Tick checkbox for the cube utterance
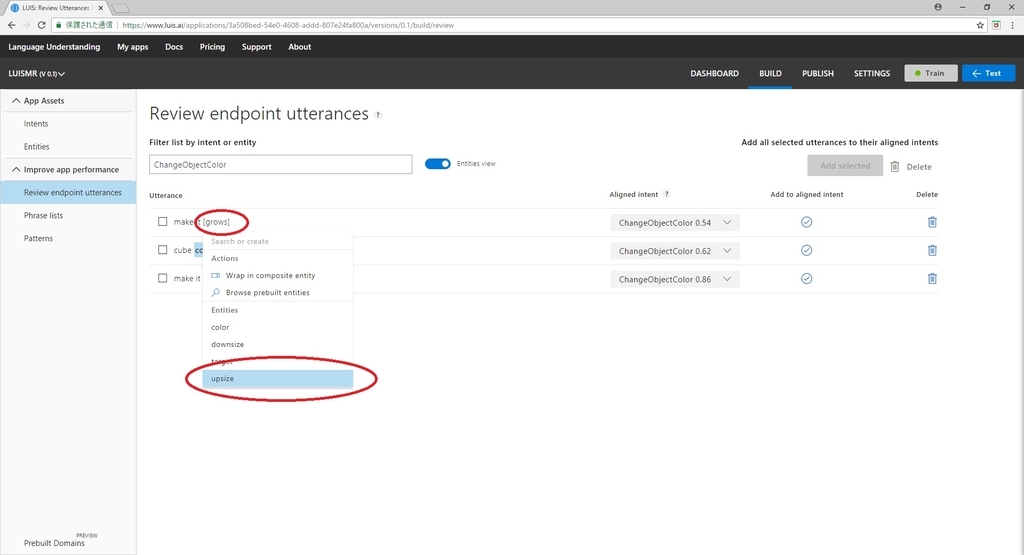 (x=163, y=250)
